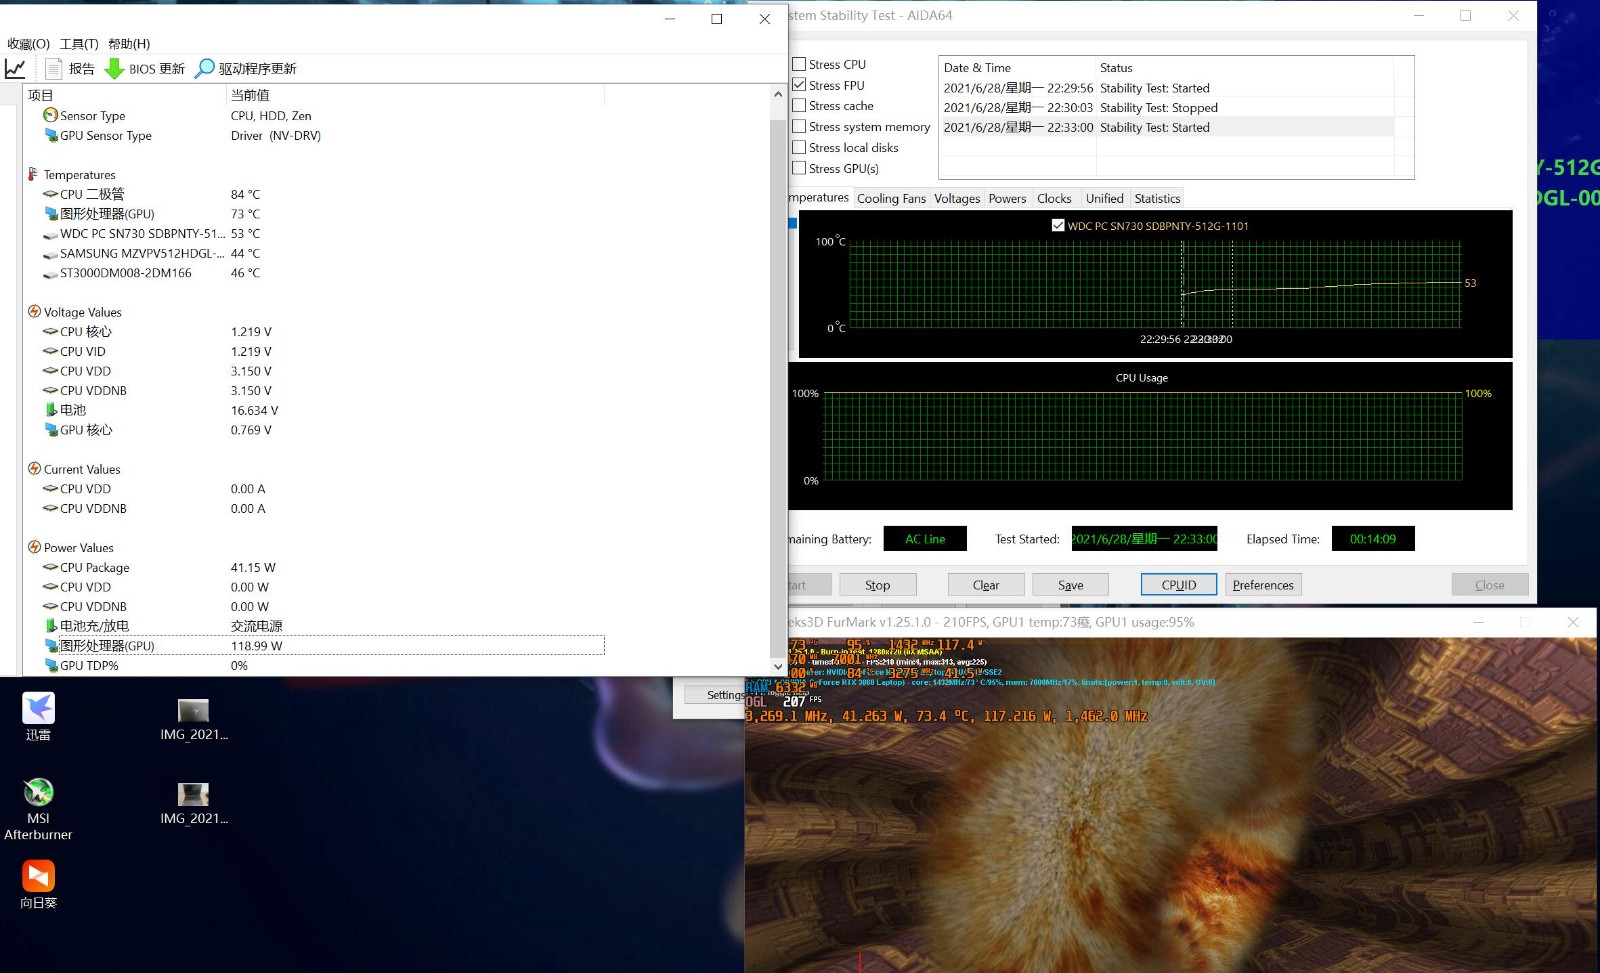Click sensor list scrollbar up arrow
Viewport: 1600px width, 973px height.
coord(778,94)
